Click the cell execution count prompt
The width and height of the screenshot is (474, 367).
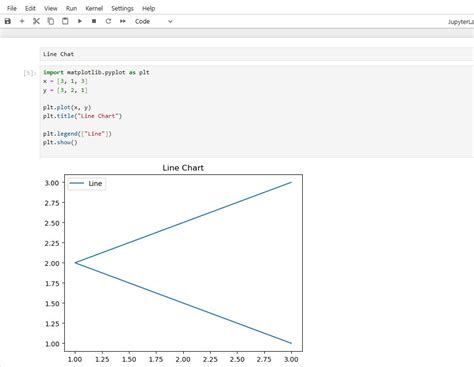(x=29, y=73)
